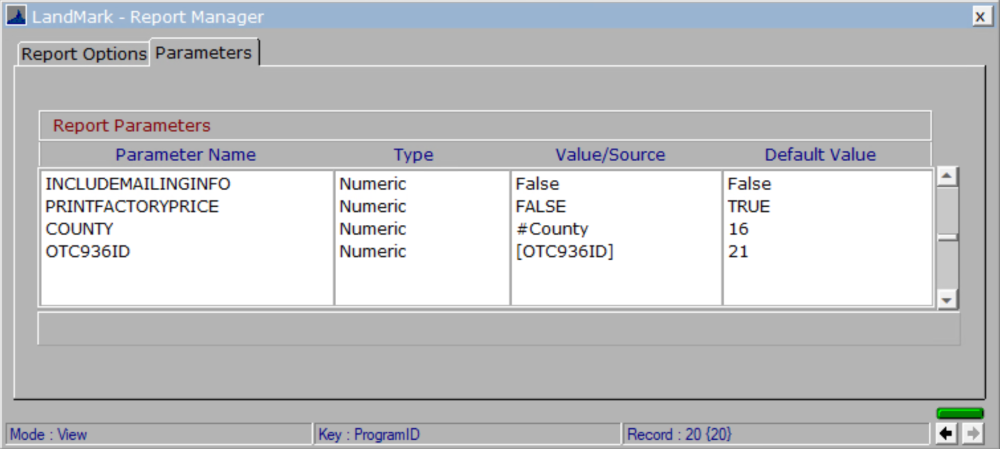Click the Key : ProgramID status field
1000x449 pixels.
coord(467,434)
